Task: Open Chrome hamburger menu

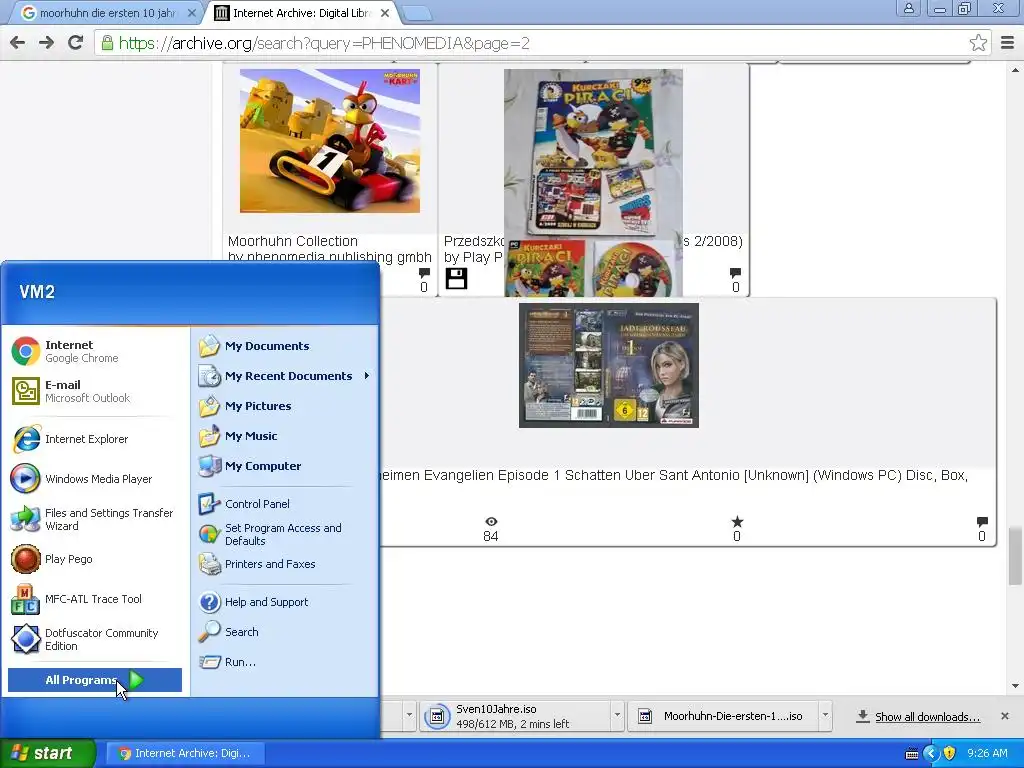Action: [1008, 43]
